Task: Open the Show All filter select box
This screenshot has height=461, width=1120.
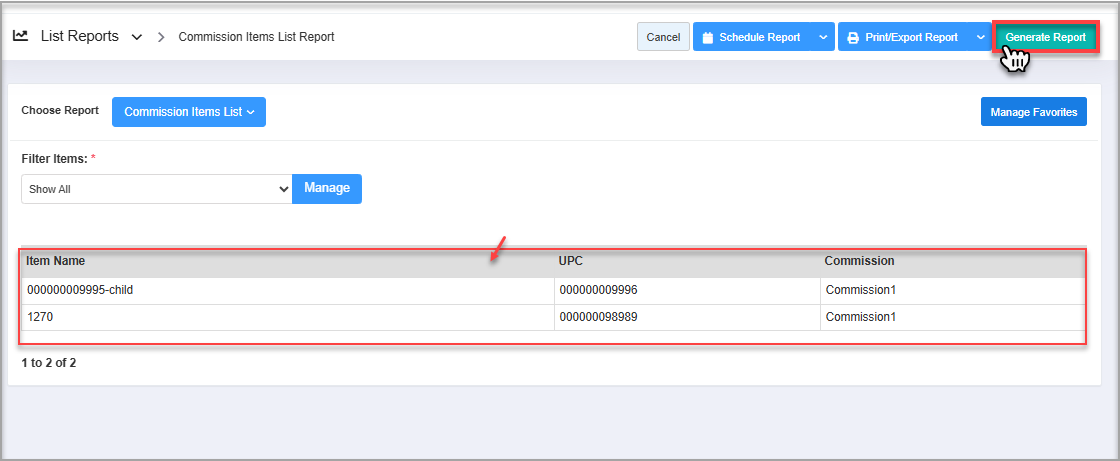Action: (x=156, y=189)
